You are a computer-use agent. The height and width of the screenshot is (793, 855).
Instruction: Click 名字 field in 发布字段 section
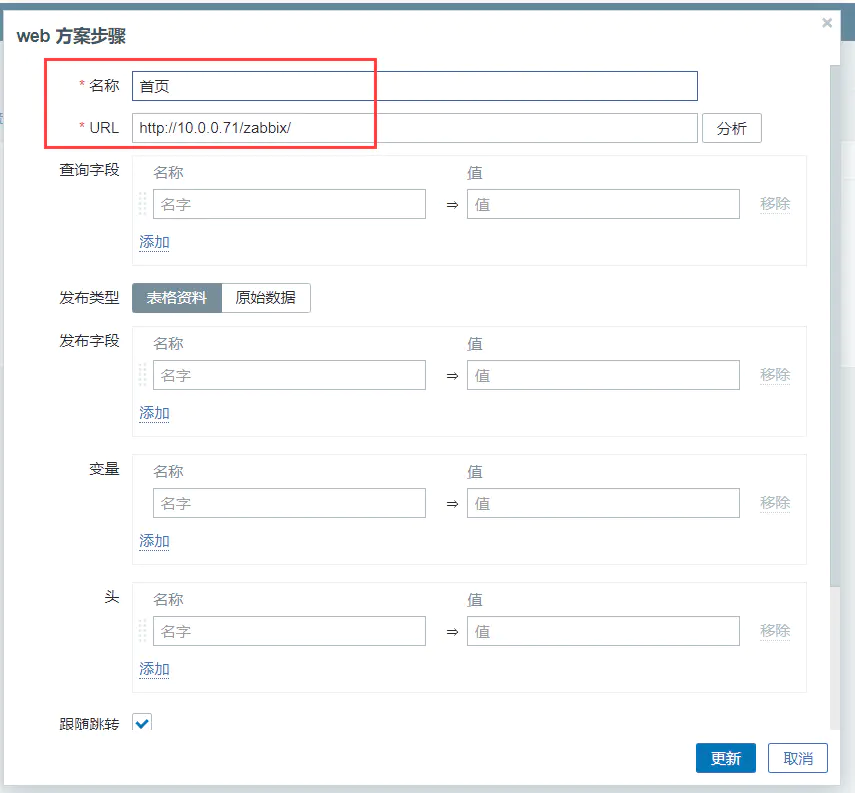click(x=289, y=375)
